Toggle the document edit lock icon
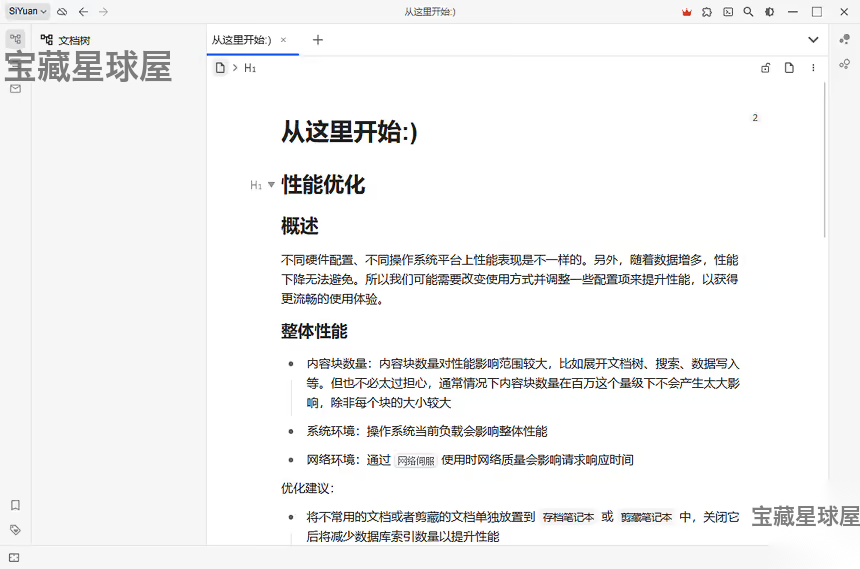Screen dimensions: 860x569 766,68
